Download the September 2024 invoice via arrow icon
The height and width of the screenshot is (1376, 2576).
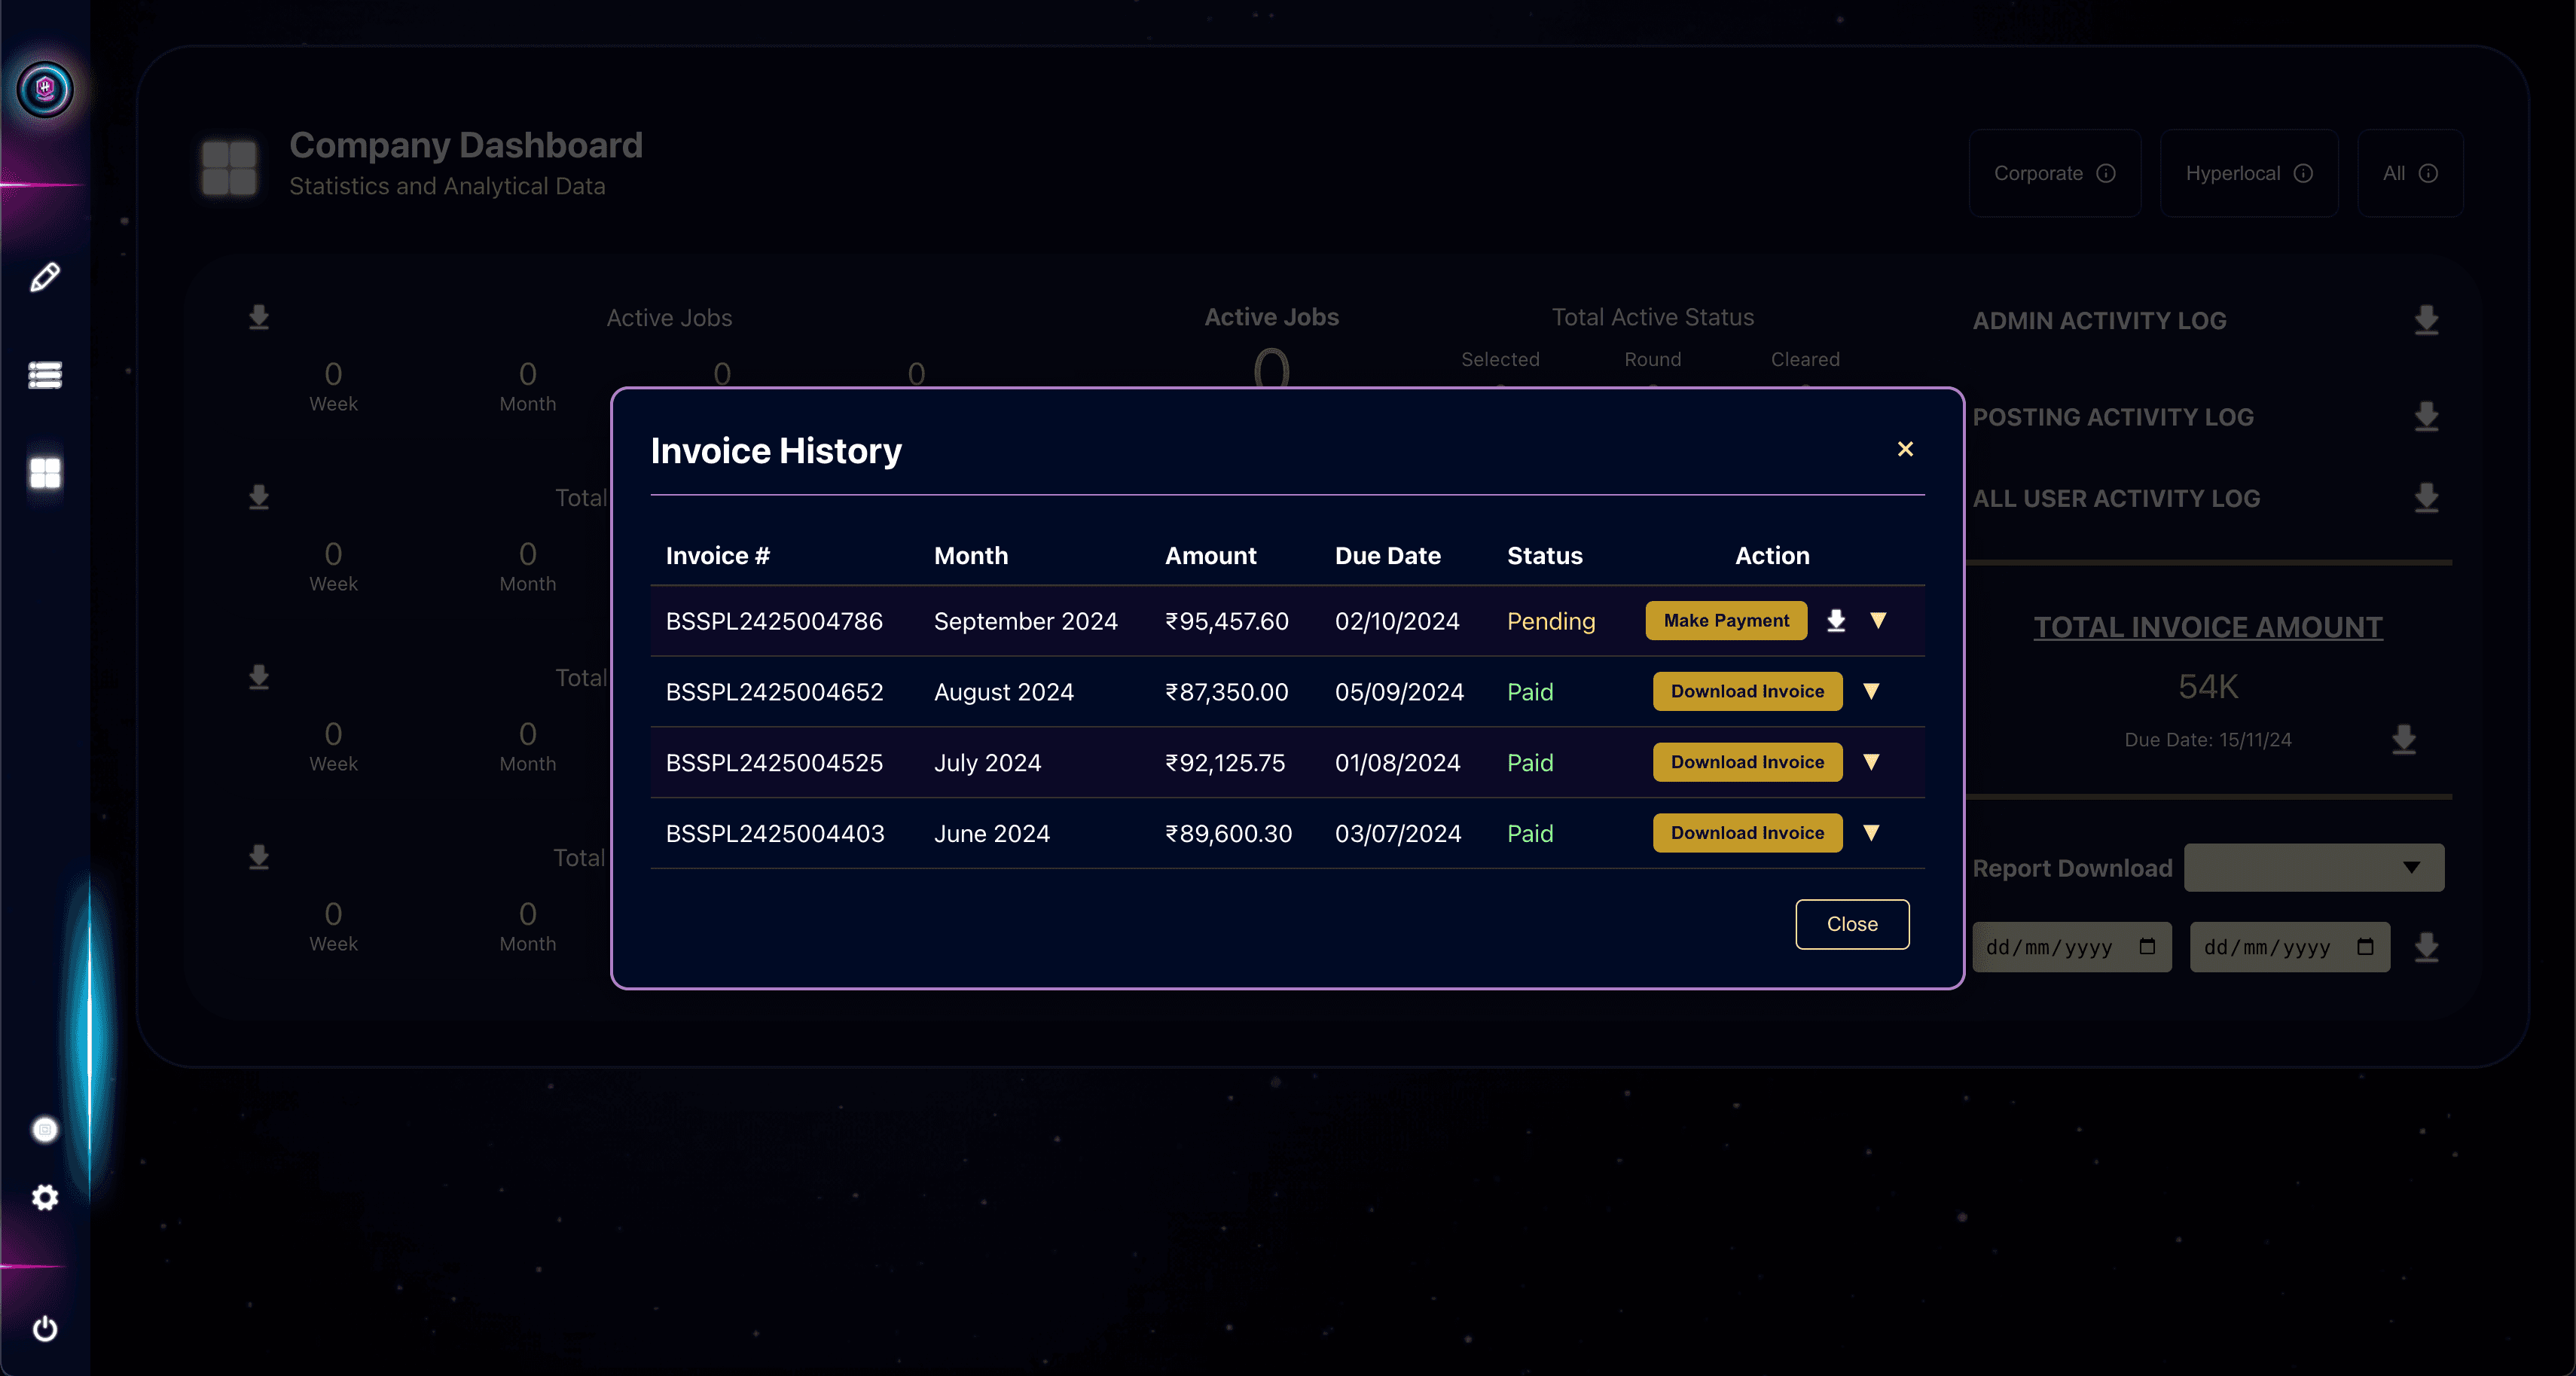coord(1836,621)
